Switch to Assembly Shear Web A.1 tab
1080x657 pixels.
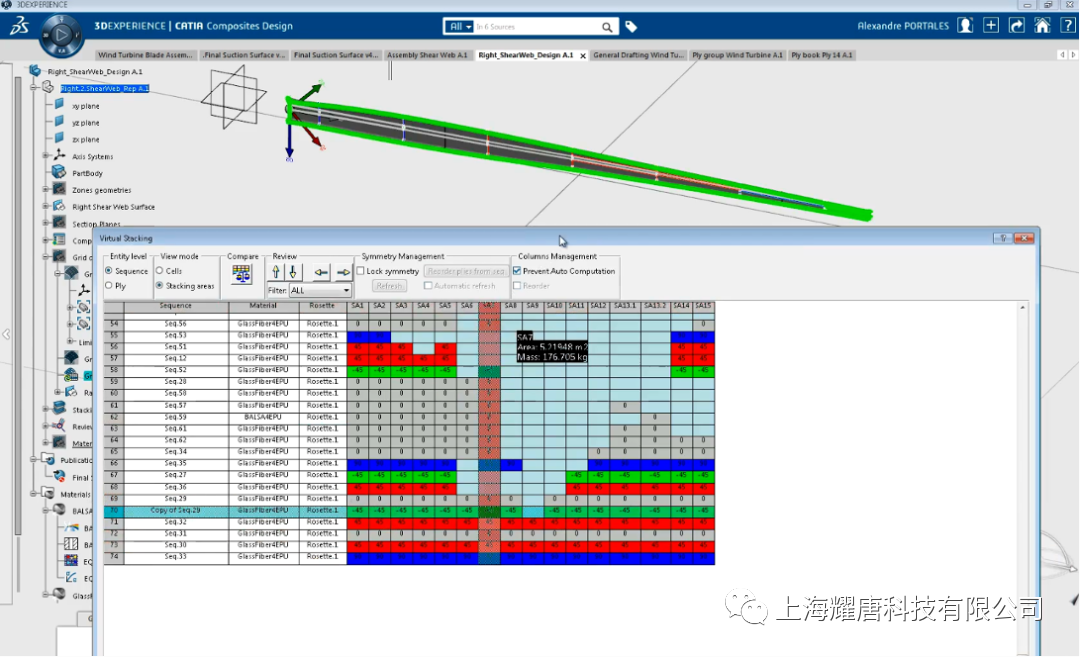pos(427,55)
